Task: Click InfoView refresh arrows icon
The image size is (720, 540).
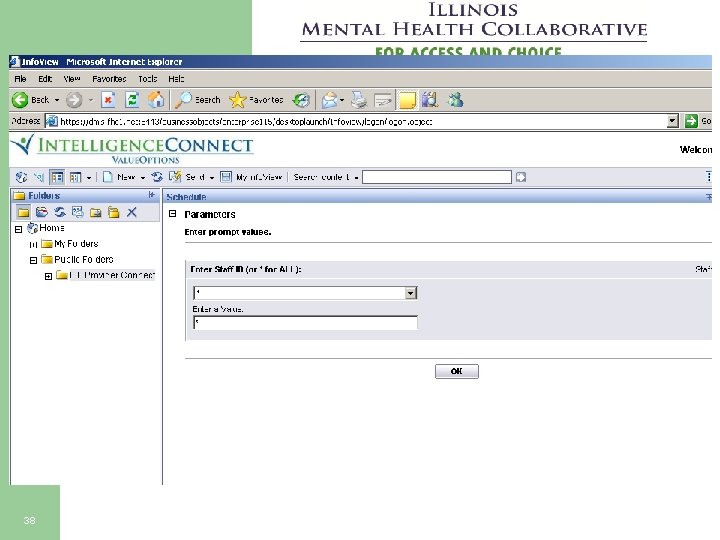Action: (x=157, y=177)
